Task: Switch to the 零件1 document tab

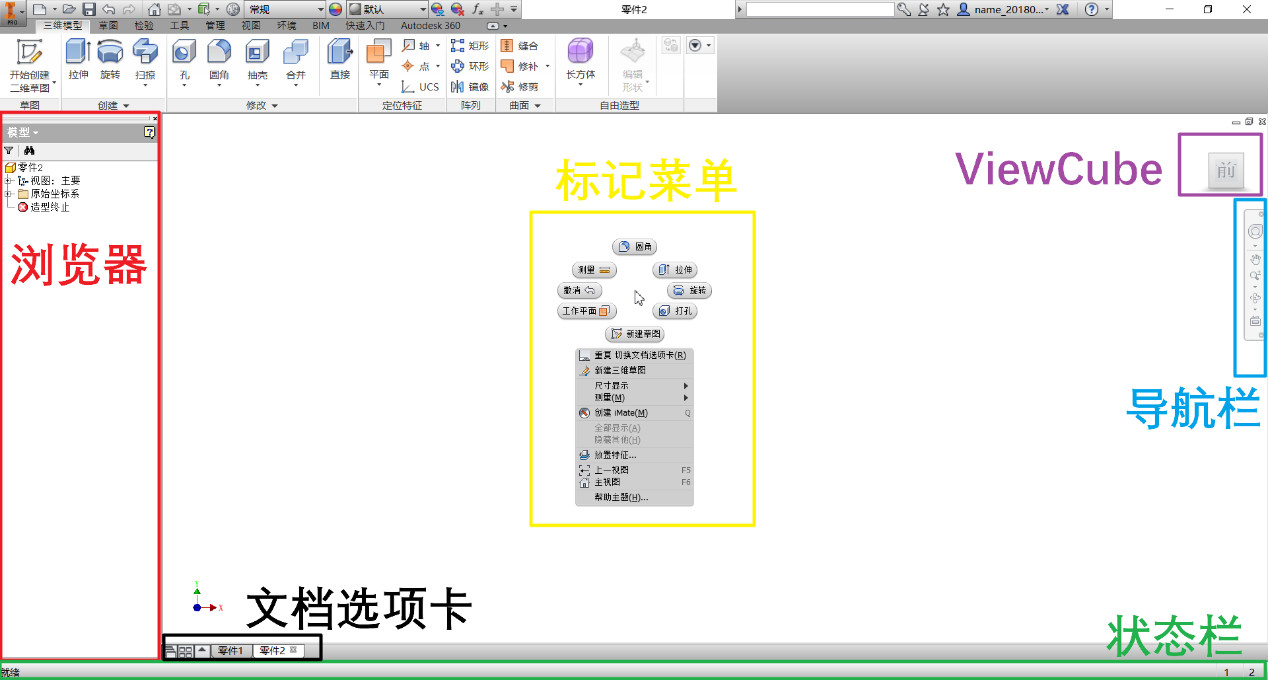Action: click(x=231, y=651)
